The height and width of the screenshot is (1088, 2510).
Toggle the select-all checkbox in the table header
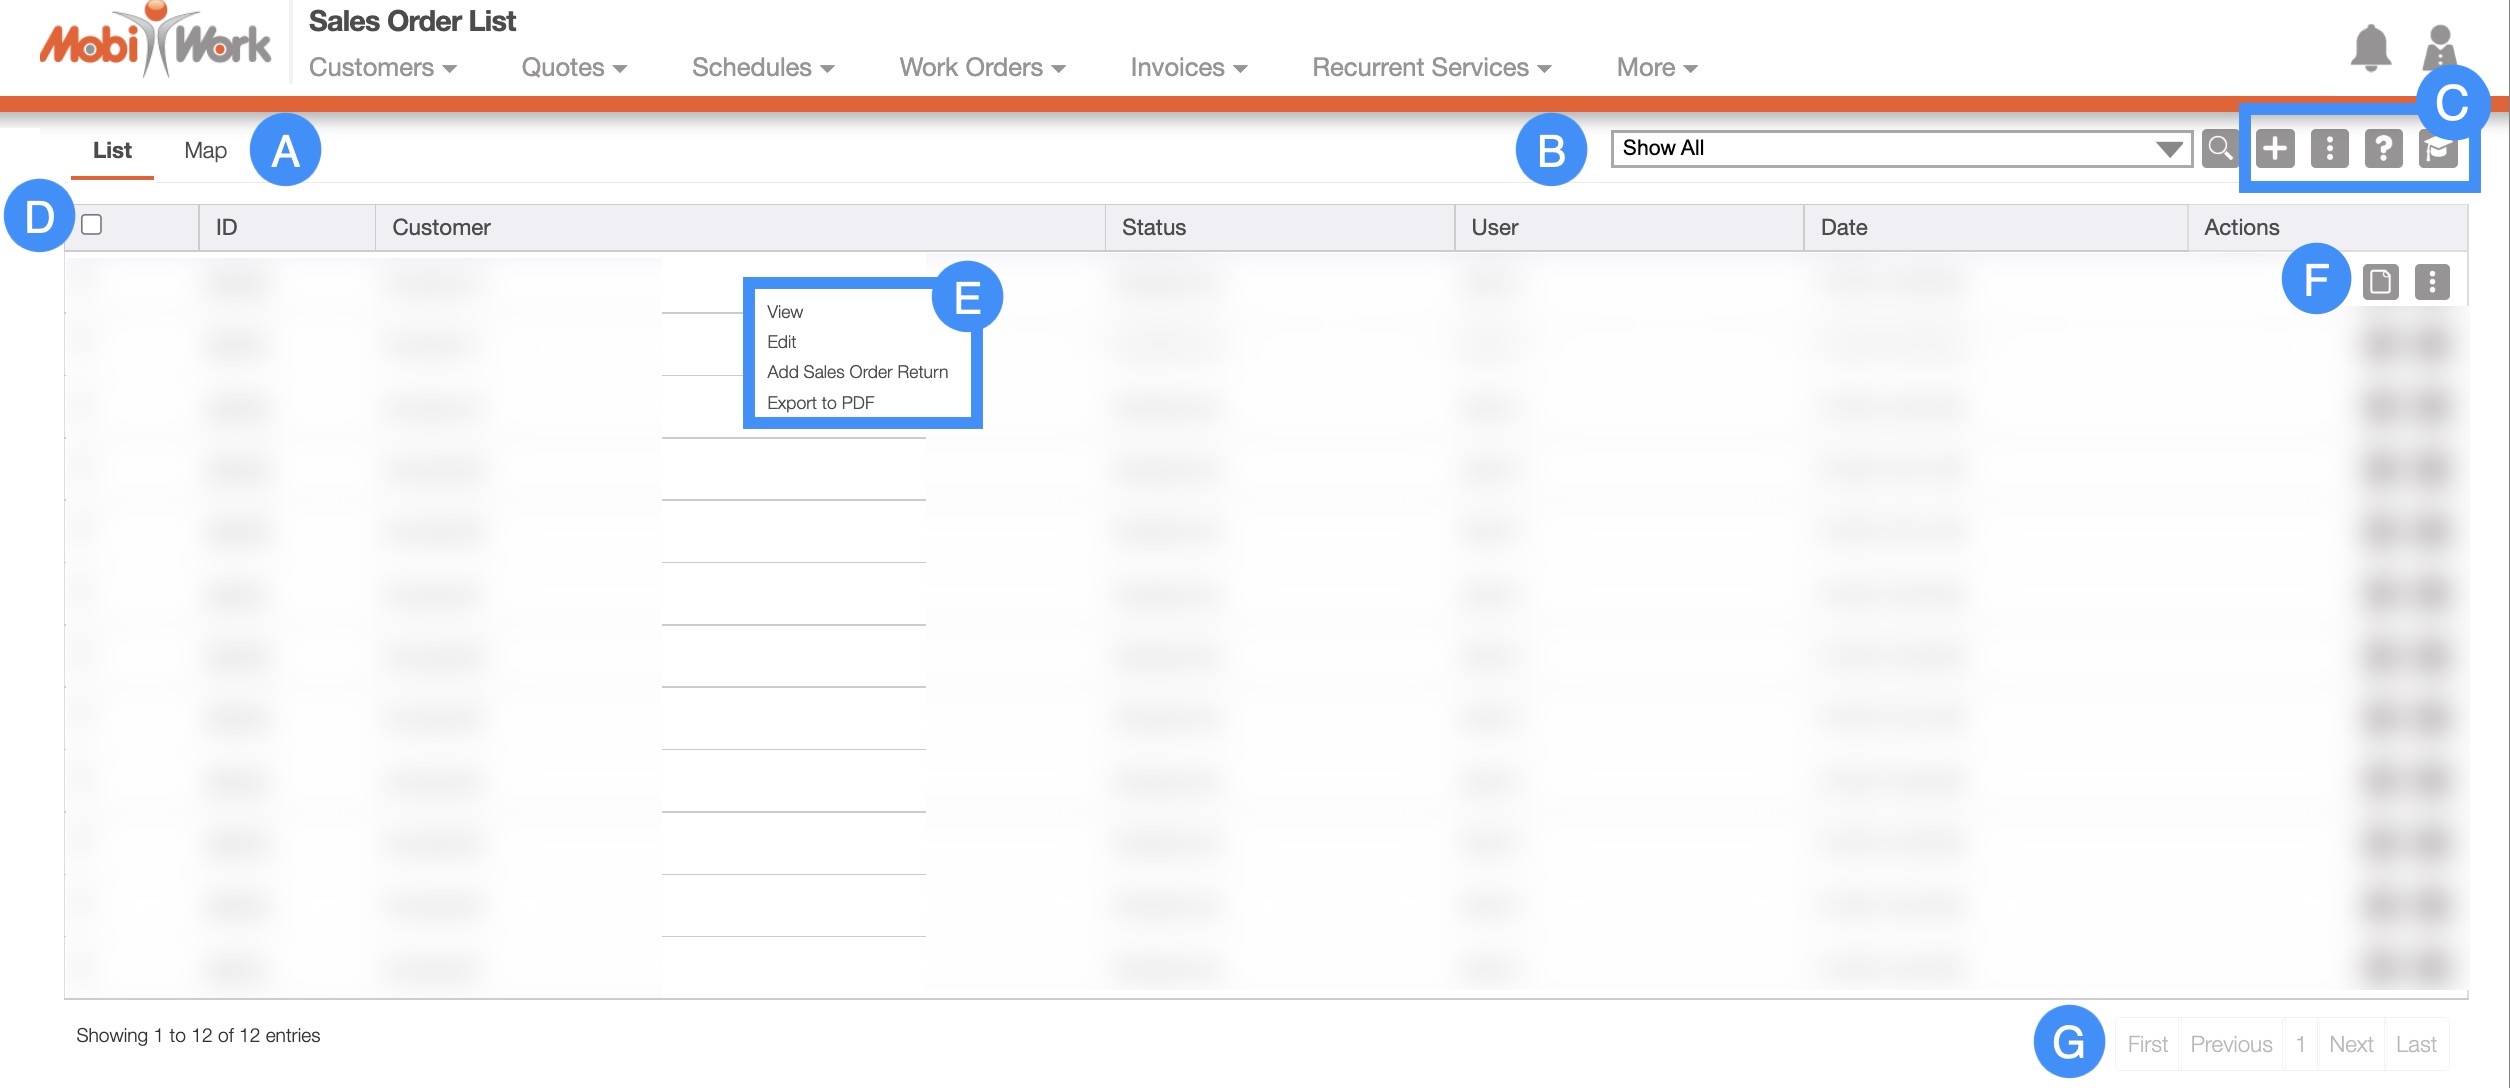(x=92, y=225)
